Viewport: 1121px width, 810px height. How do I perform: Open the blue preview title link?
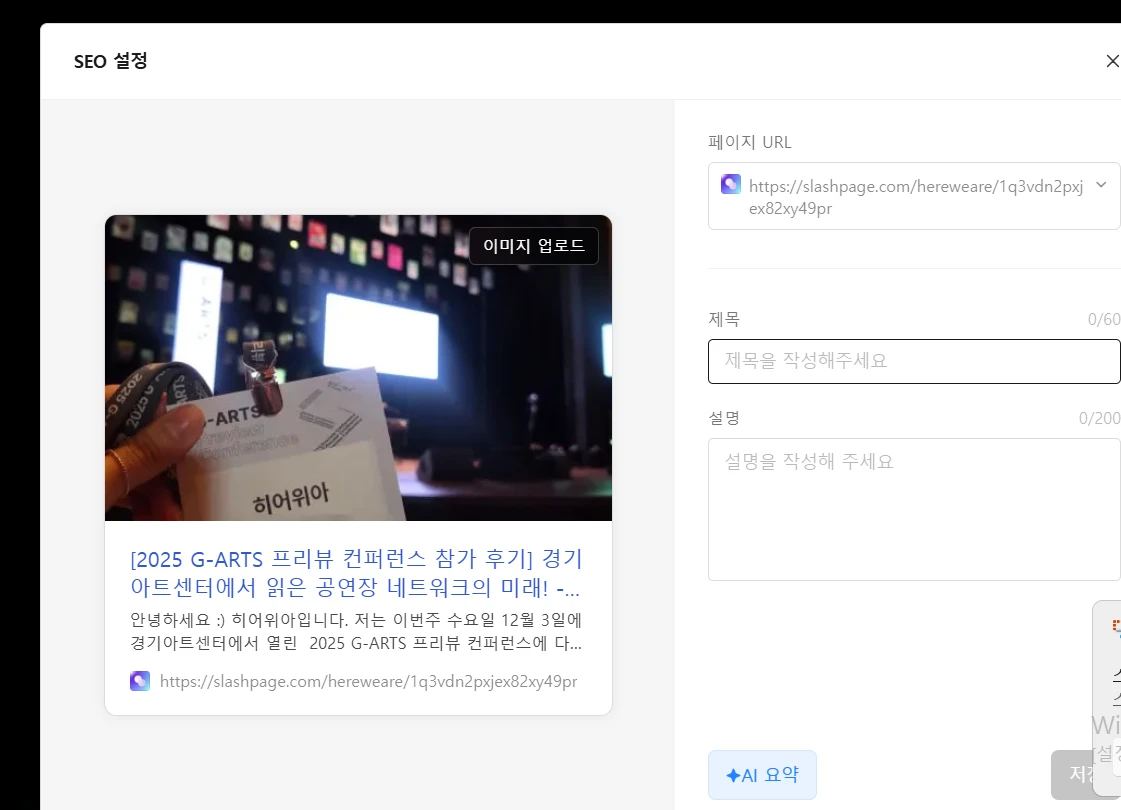pos(356,572)
